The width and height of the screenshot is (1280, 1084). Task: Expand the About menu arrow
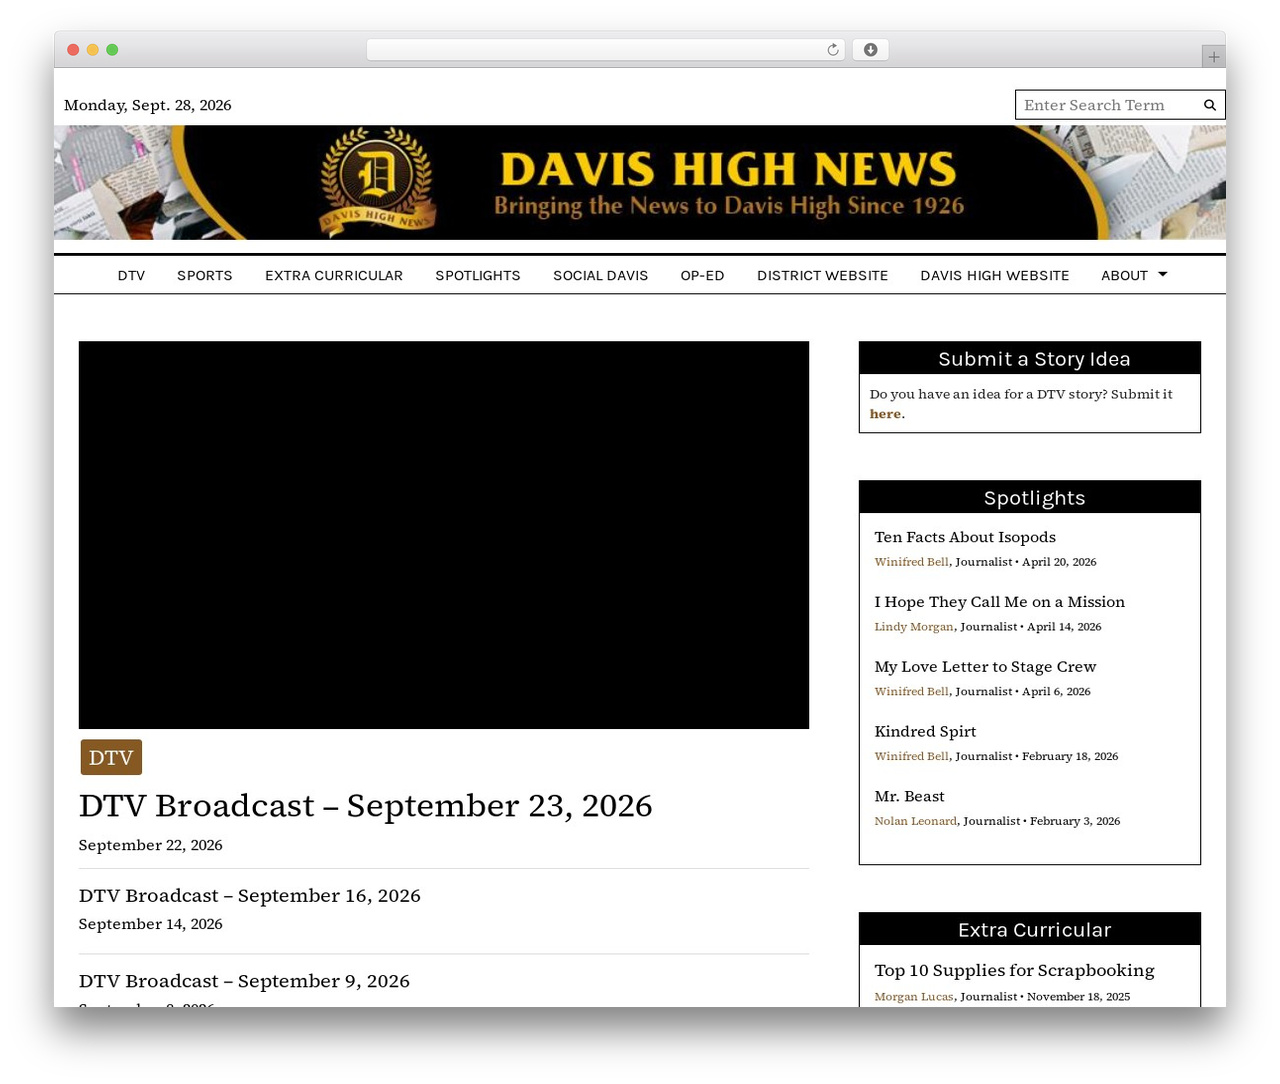pos(1162,274)
